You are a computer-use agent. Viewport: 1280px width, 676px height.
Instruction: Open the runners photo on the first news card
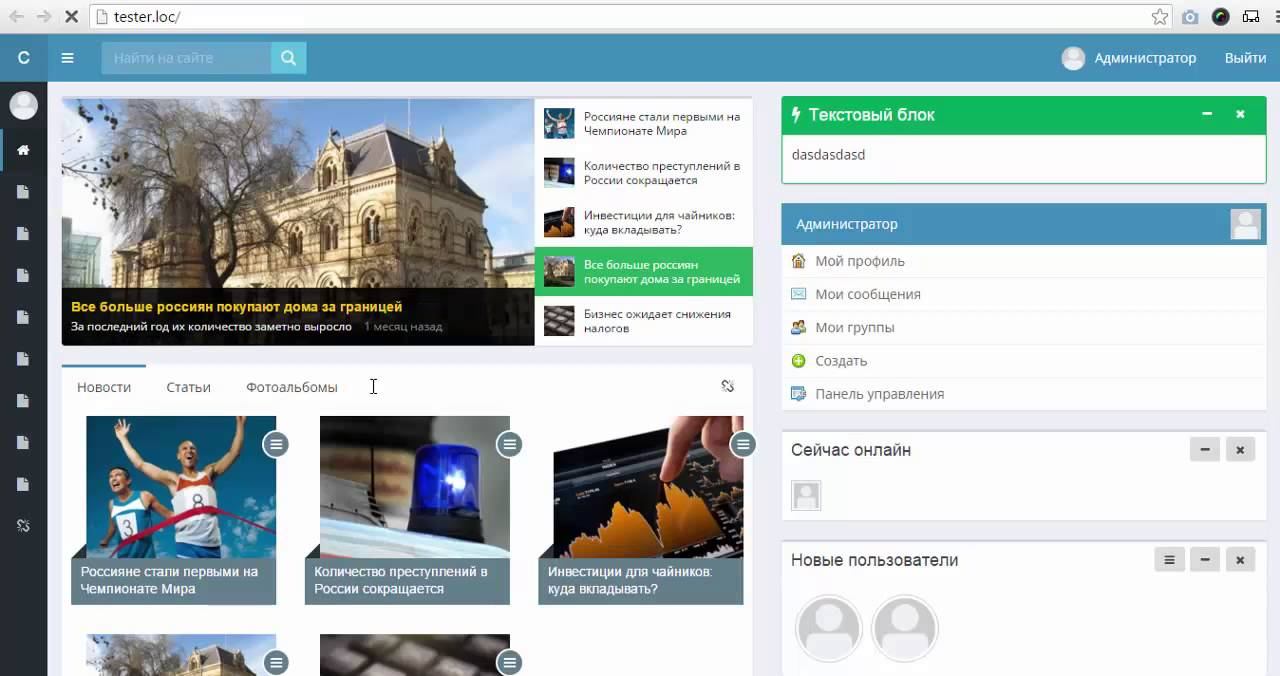click(x=181, y=487)
